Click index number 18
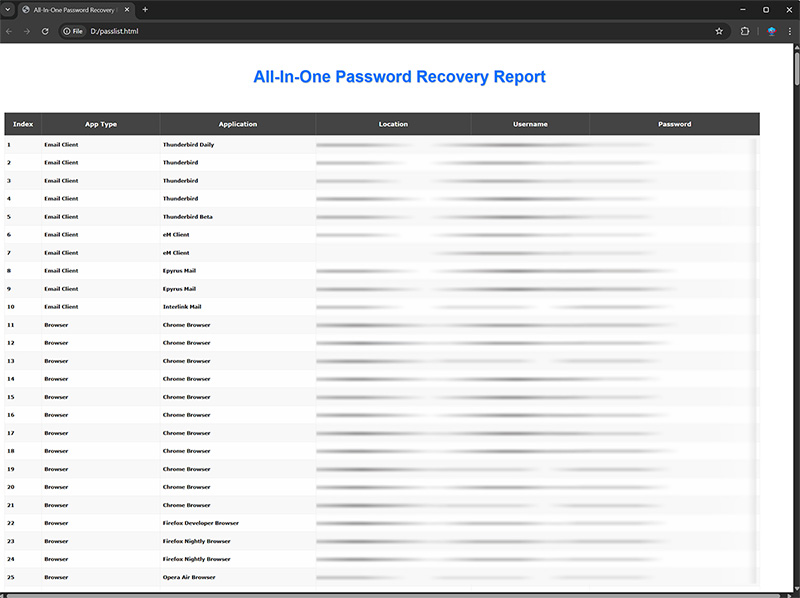Viewport: 800px width, 598px height. pyautogui.click(x=11, y=451)
